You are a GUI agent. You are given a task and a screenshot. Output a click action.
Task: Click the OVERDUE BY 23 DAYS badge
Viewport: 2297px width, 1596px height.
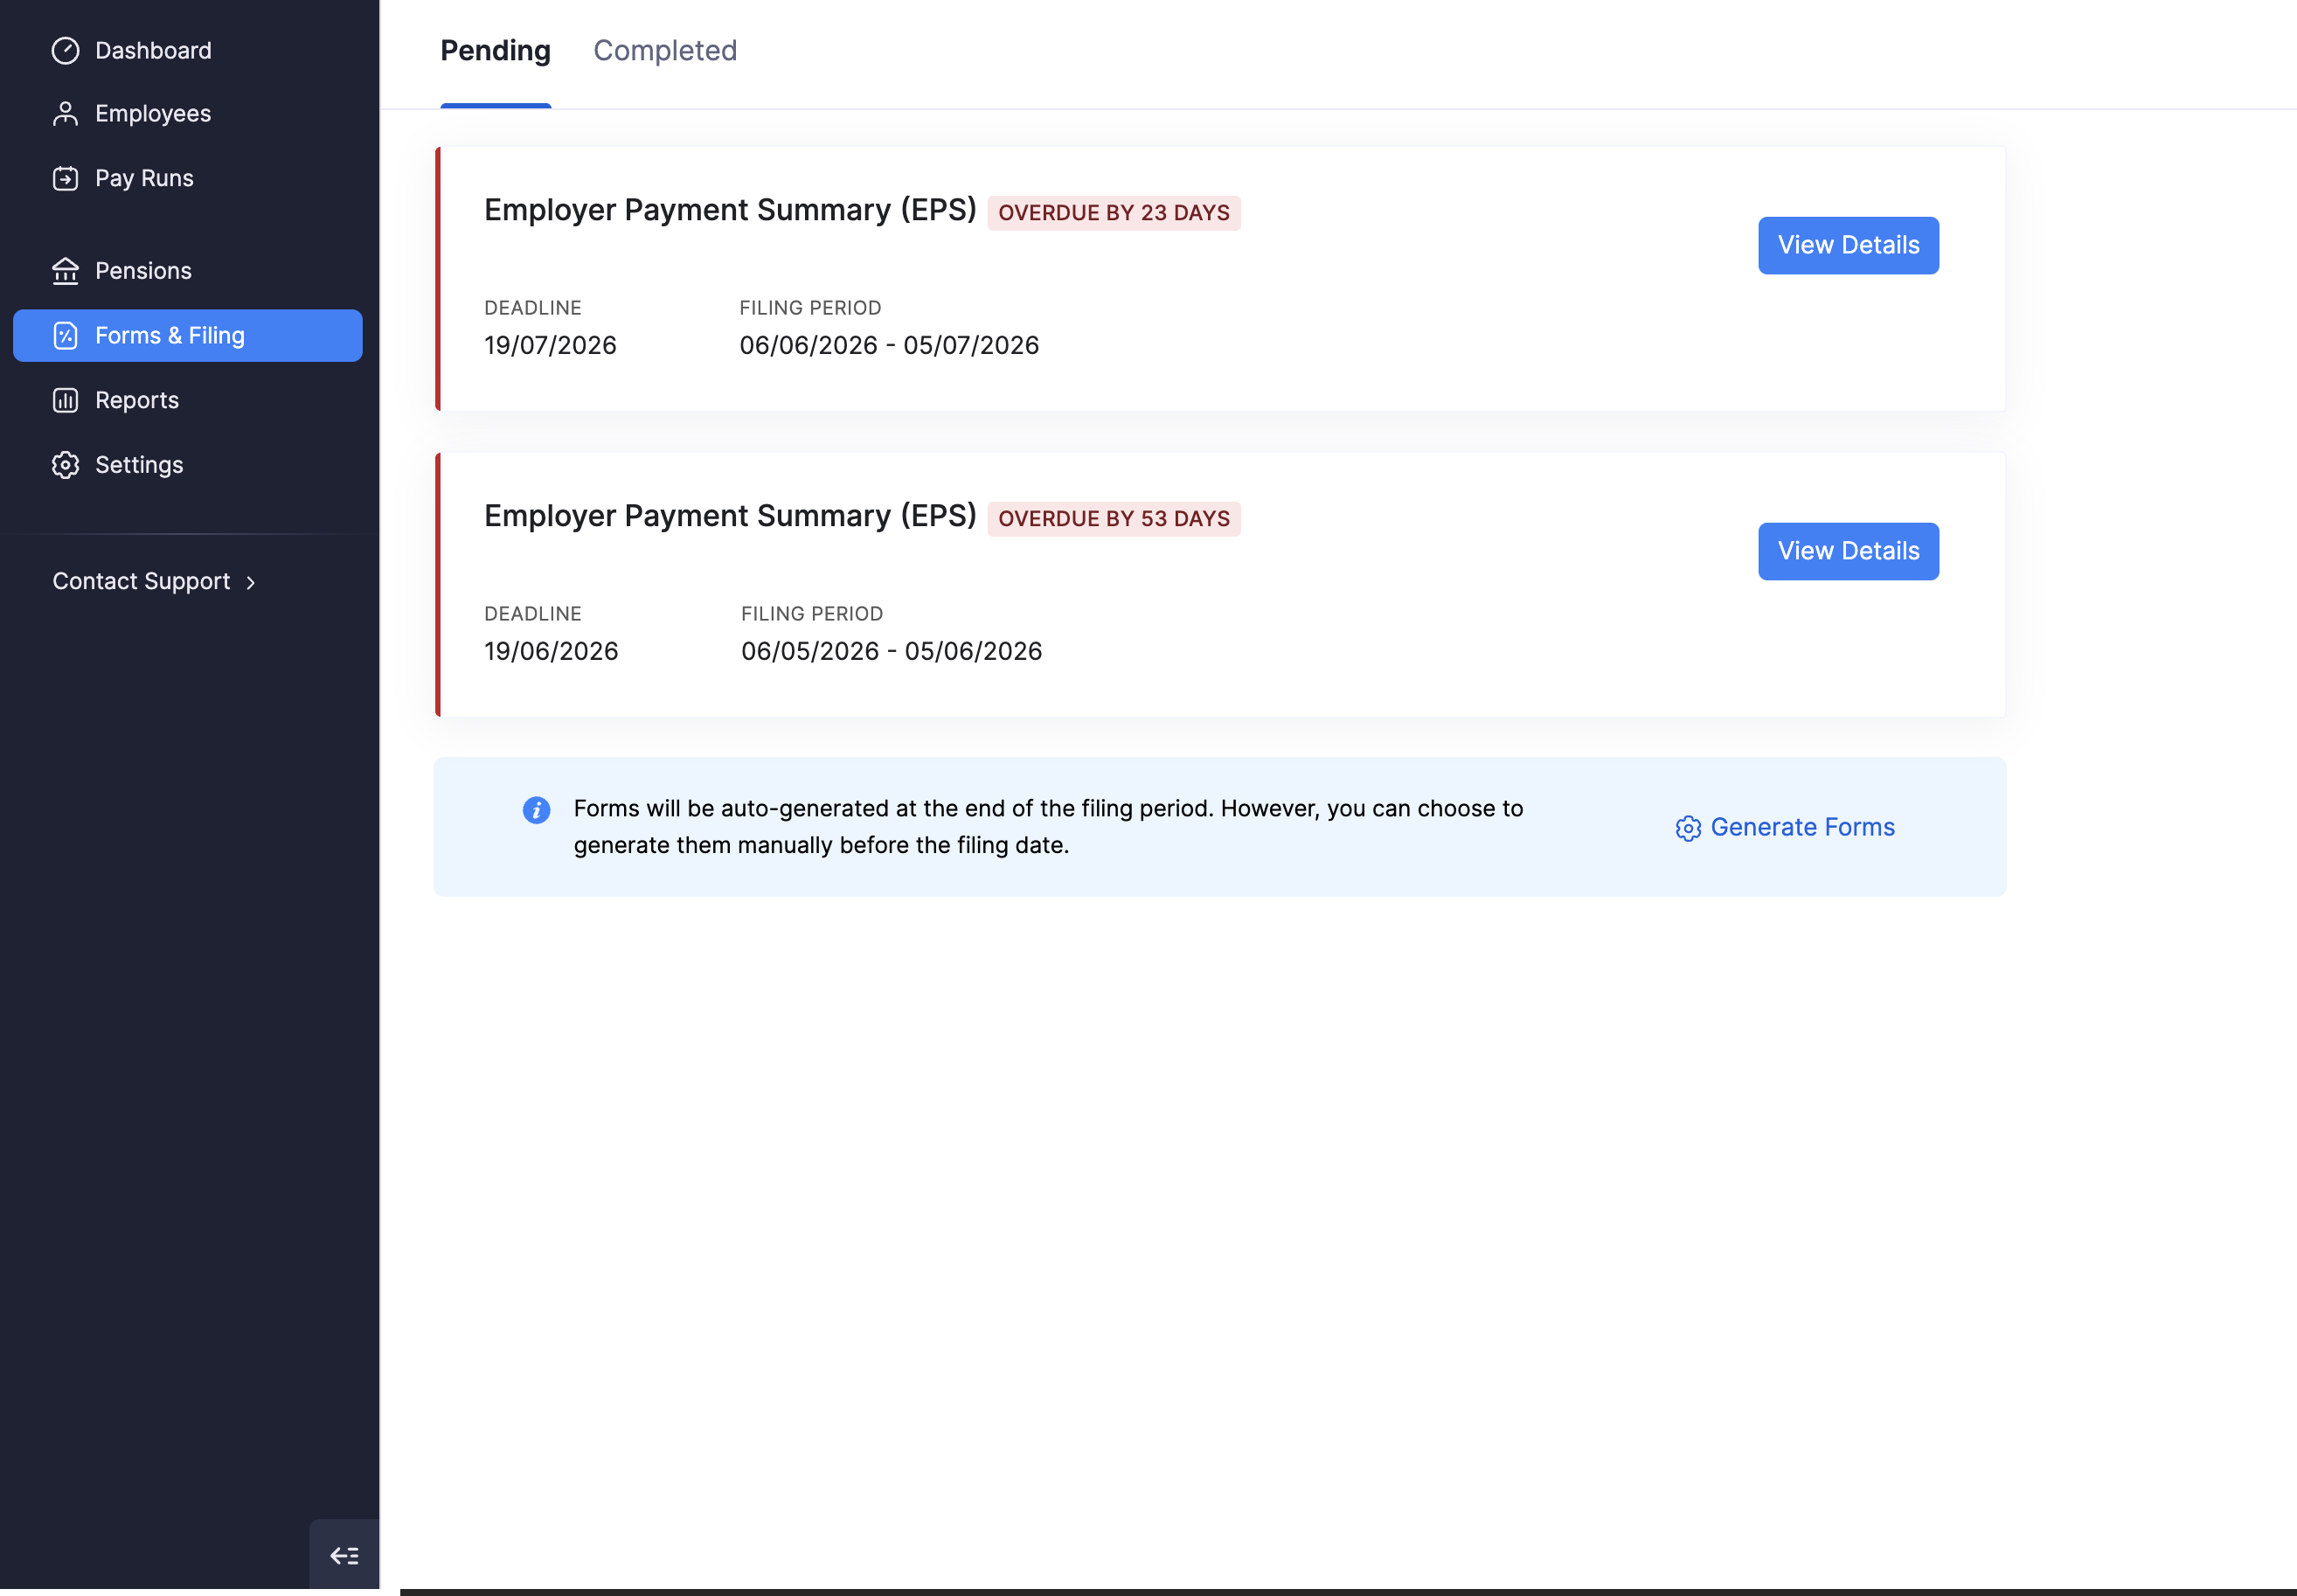tap(1114, 213)
